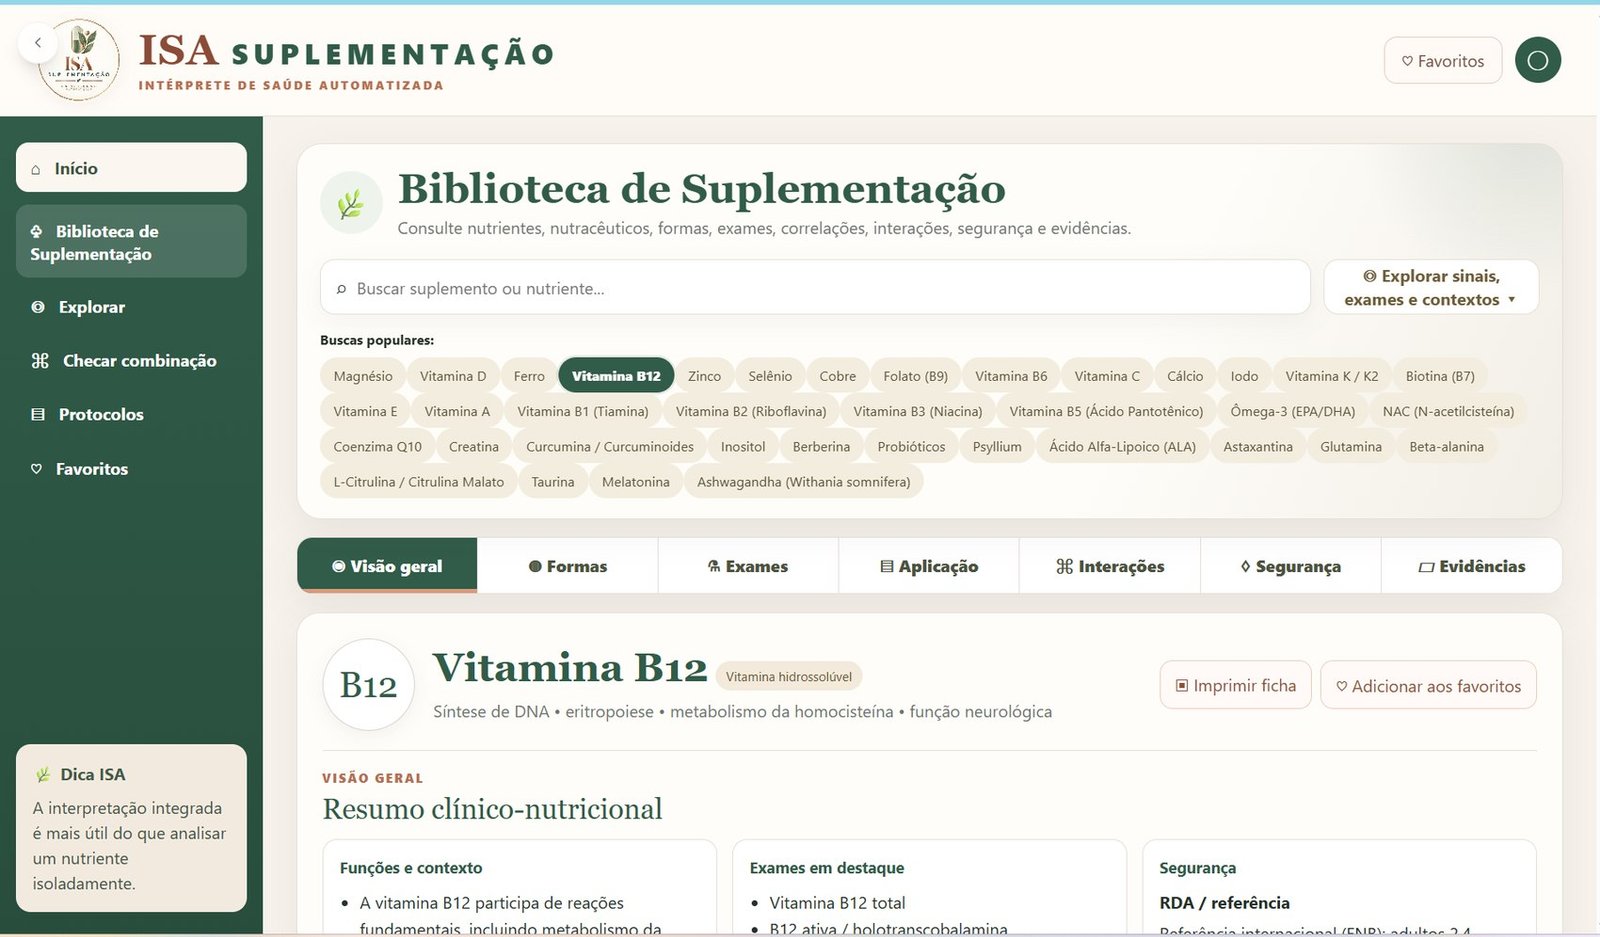Click the B12 round badge
The width and height of the screenshot is (1600, 937).
click(x=368, y=685)
